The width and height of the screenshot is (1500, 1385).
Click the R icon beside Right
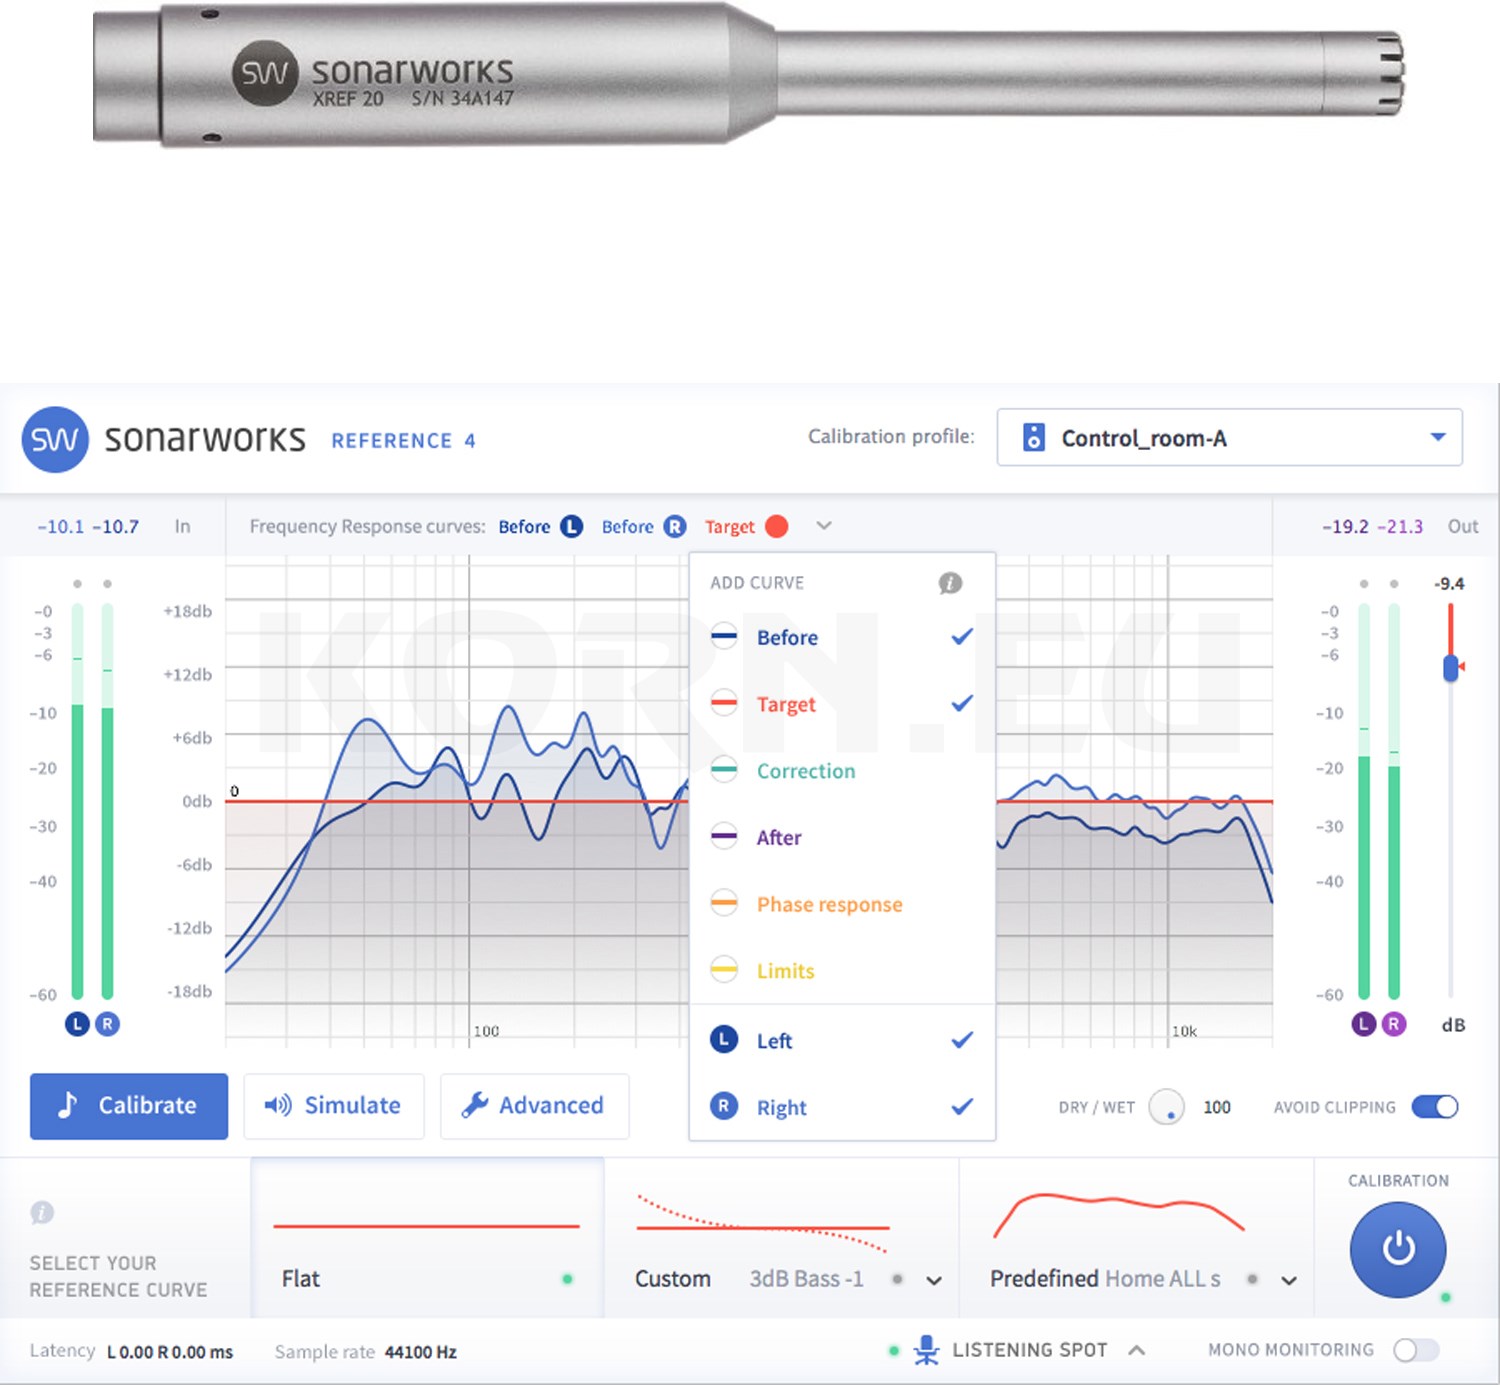724,1106
